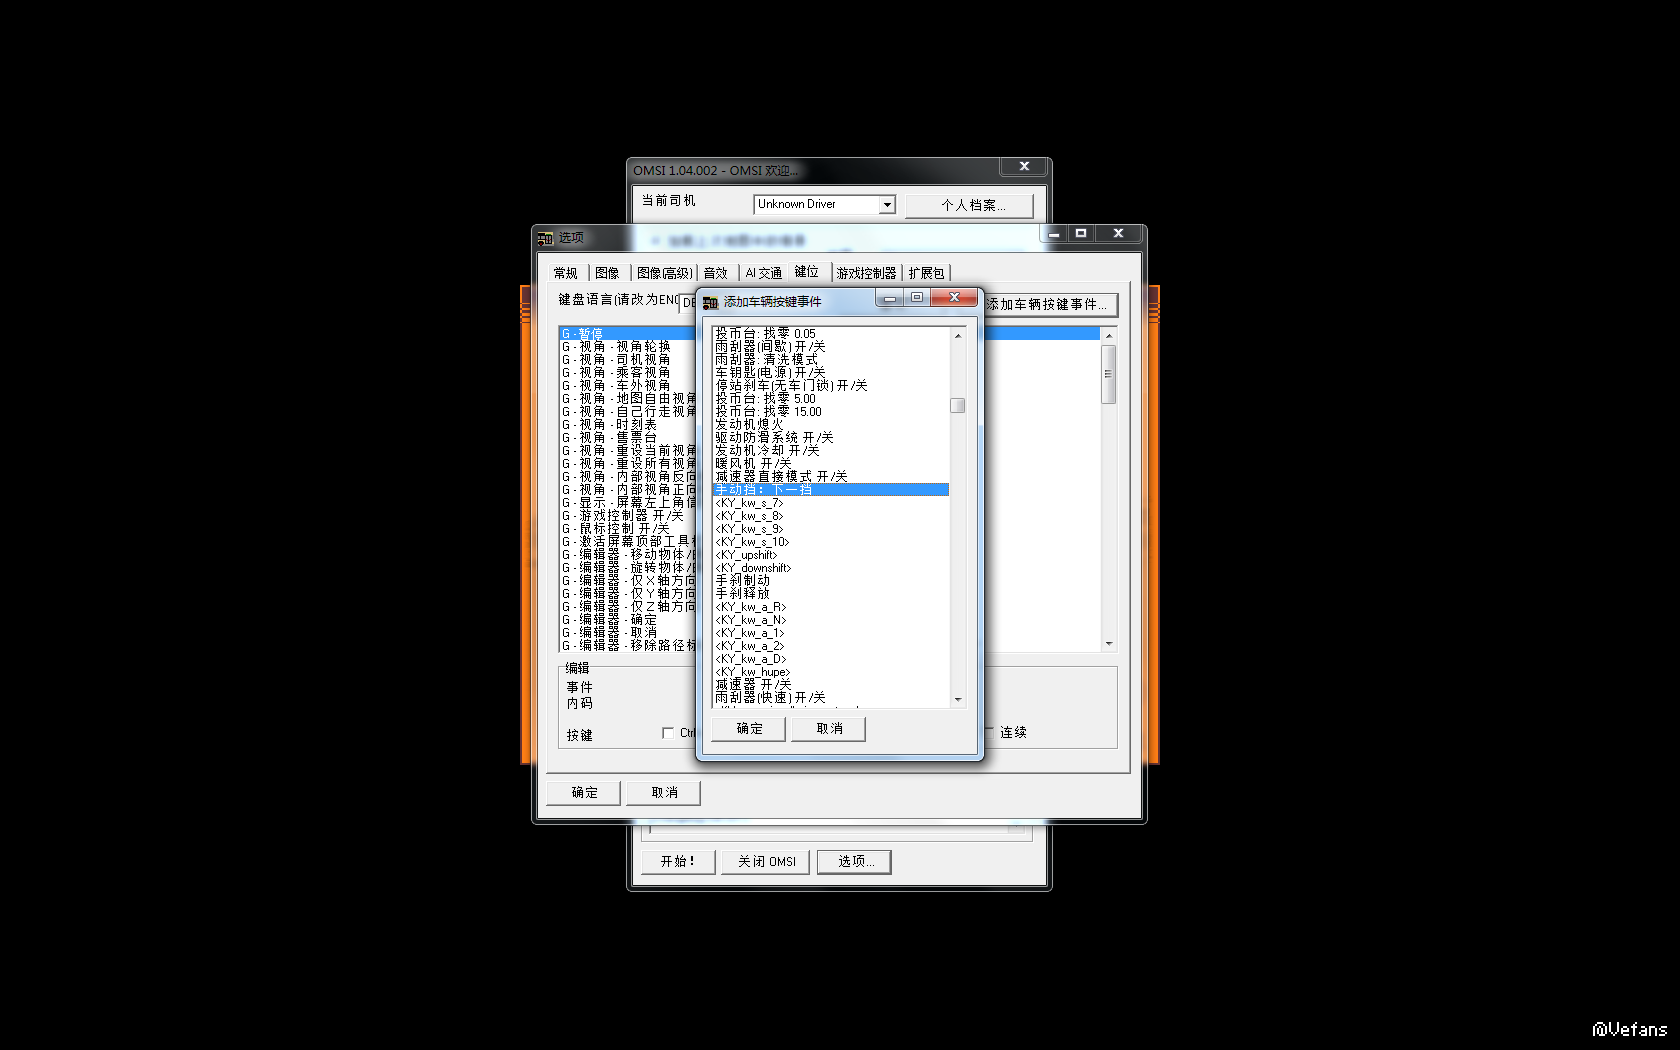Screen dimensions: 1680x1050
Task: Open the 图像(高级) tab
Action: (665, 273)
